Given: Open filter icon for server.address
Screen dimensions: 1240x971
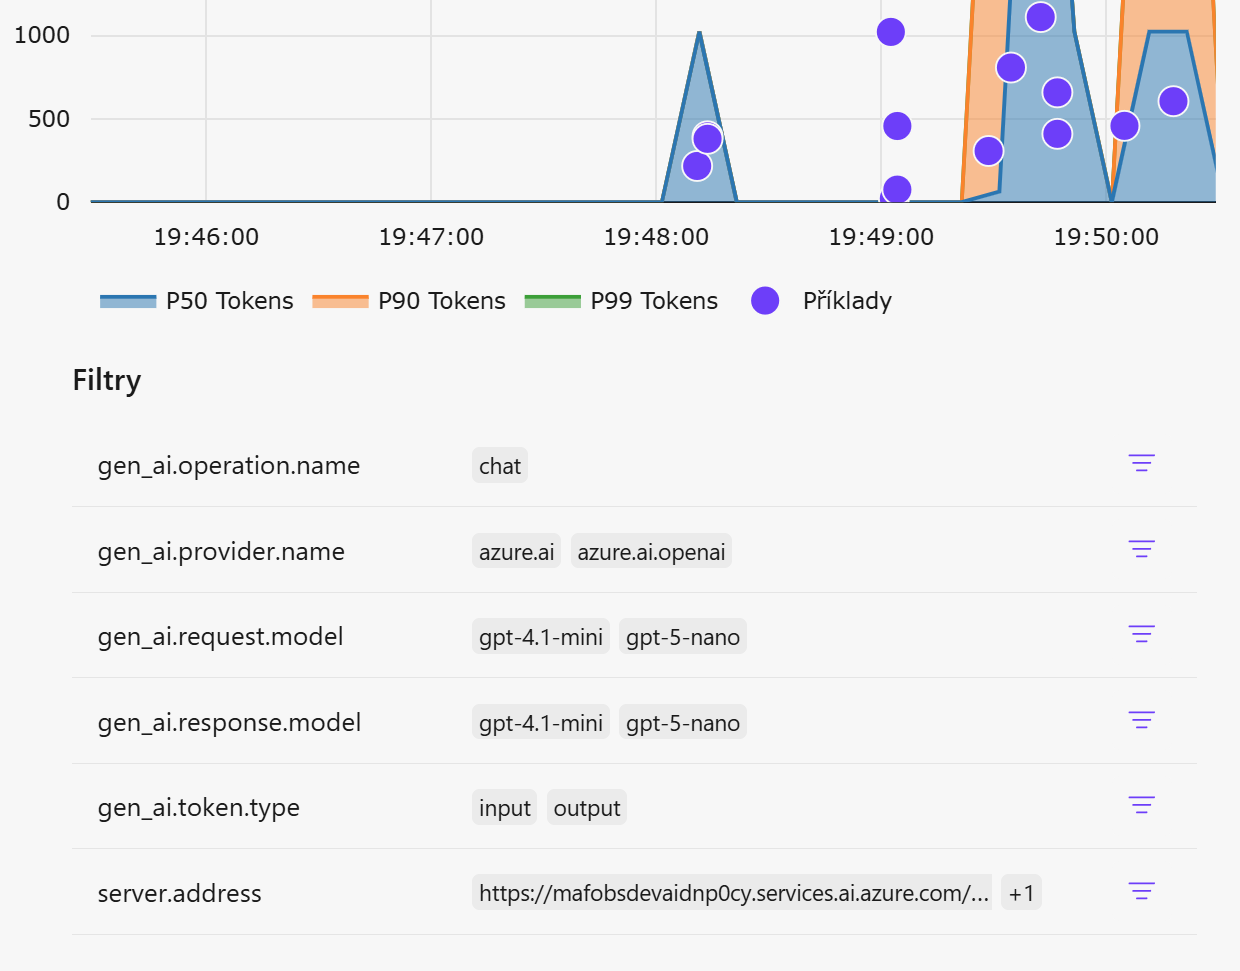Looking at the screenshot, I should click(1141, 891).
